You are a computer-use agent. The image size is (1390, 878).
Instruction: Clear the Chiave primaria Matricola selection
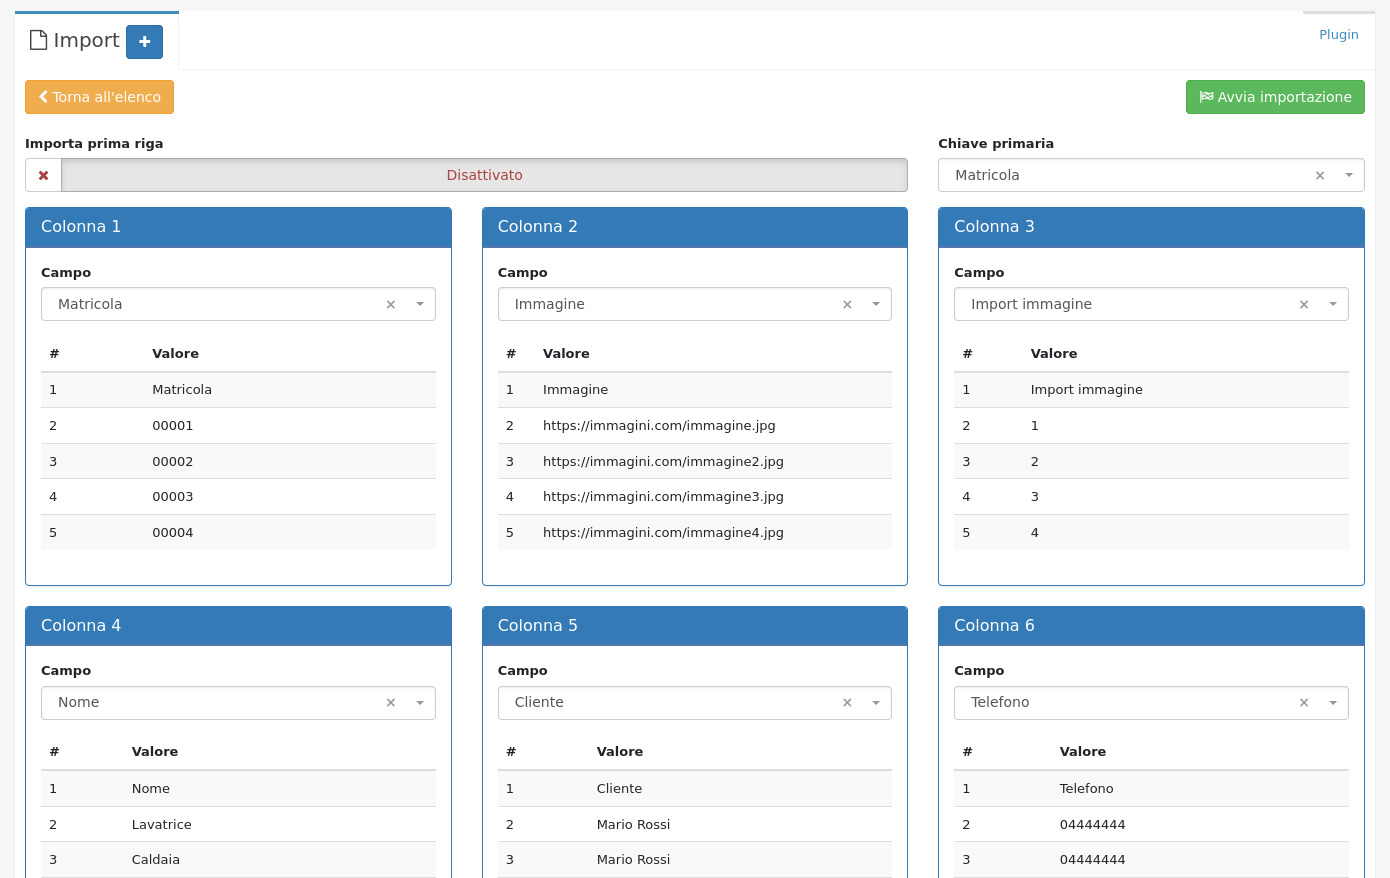pos(1320,176)
